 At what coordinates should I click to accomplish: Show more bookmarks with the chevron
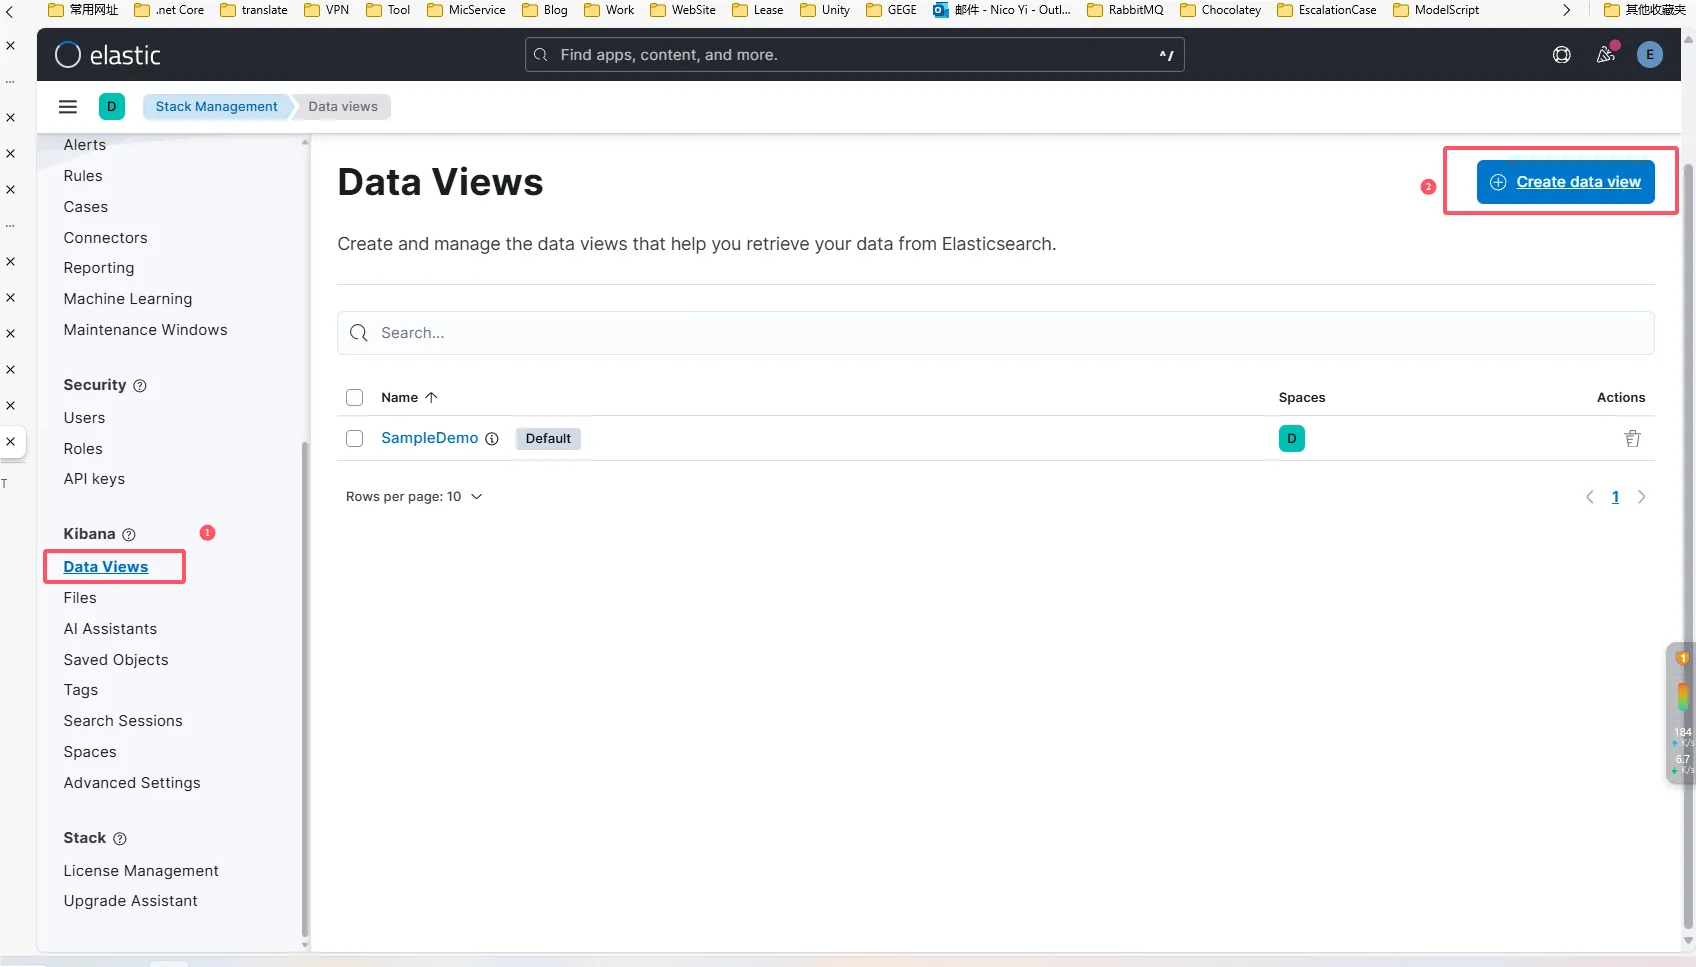pos(1566,10)
